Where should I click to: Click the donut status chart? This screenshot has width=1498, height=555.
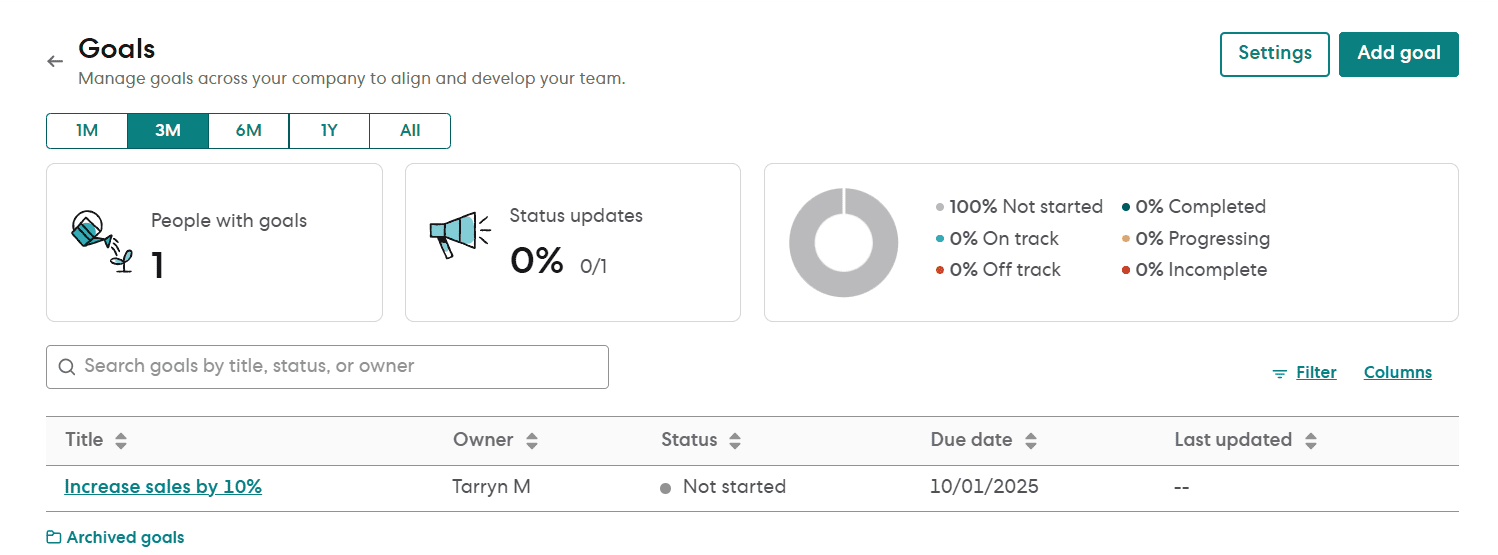click(x=843, y=242)
